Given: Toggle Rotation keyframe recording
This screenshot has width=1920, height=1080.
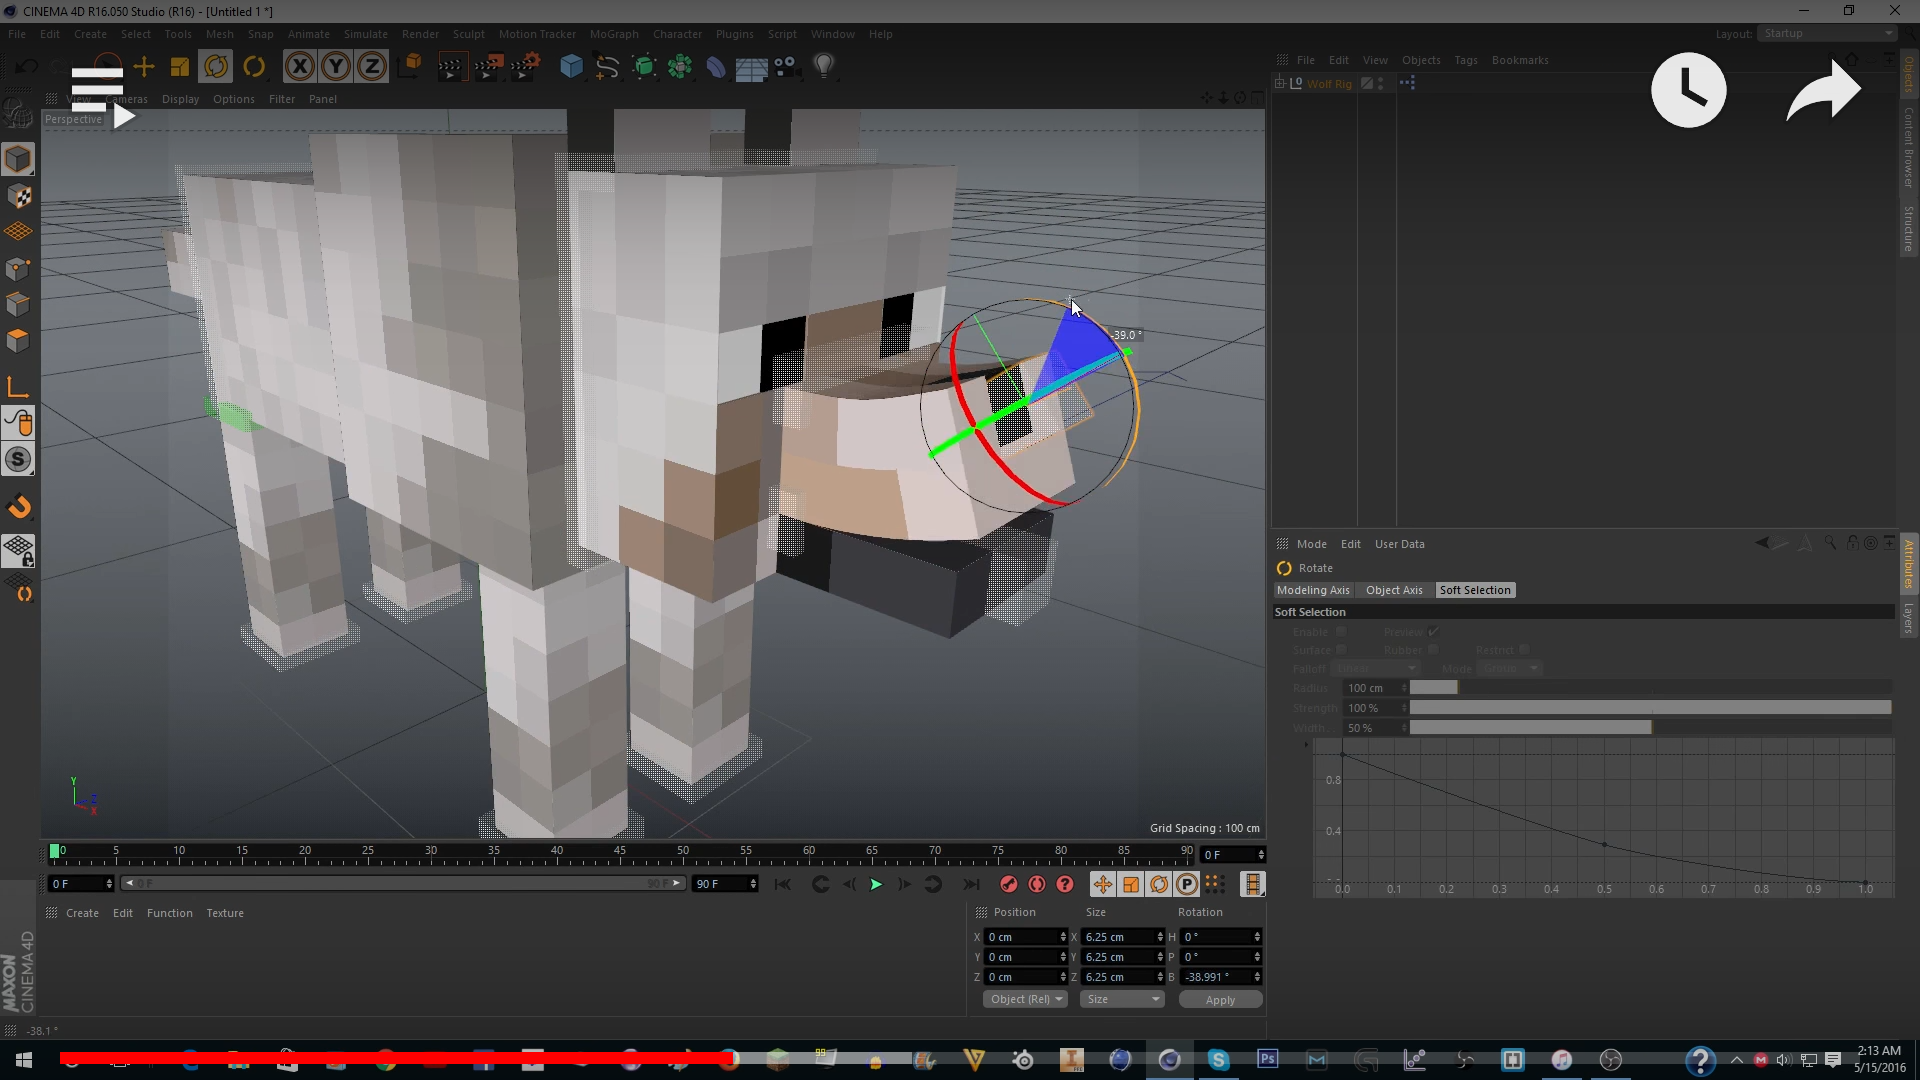Looking at the screenshot, I should coord(1159,885).
